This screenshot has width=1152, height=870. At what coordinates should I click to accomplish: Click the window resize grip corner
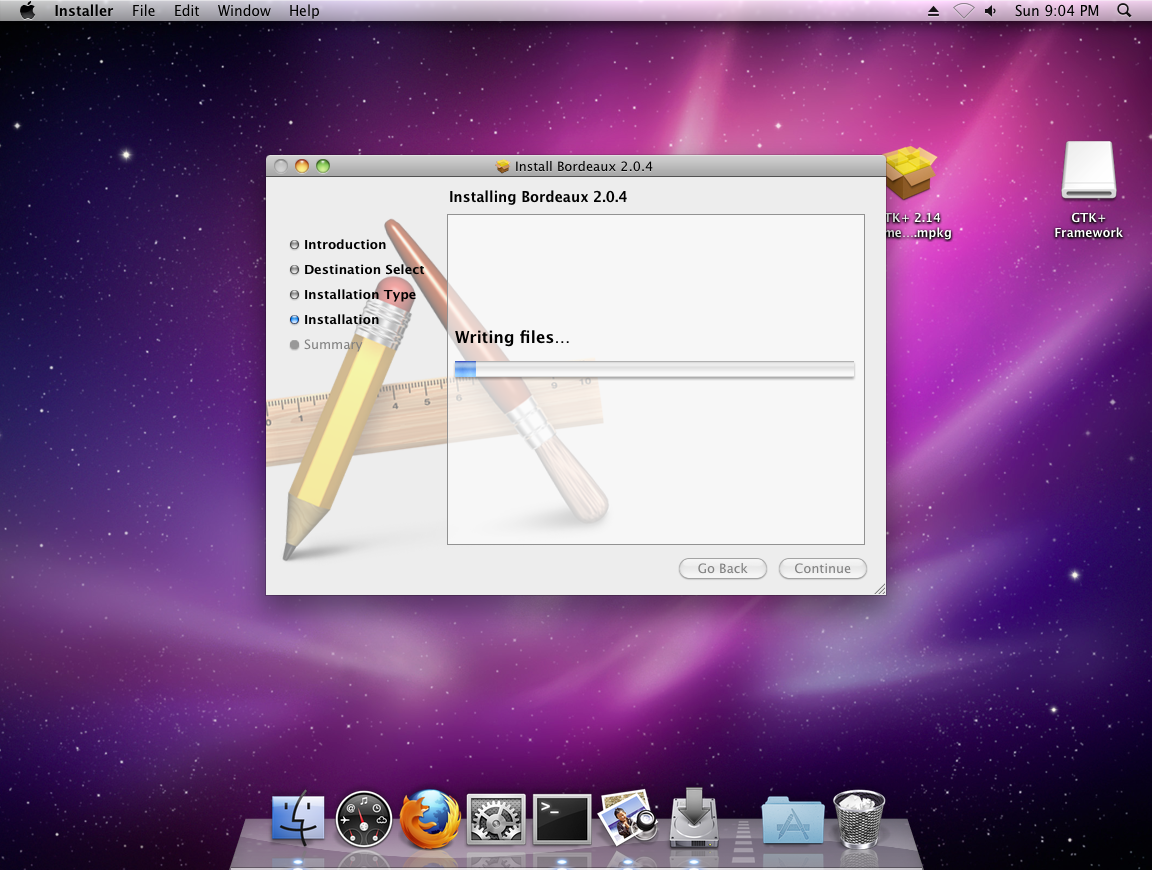[x=879, y=589]
